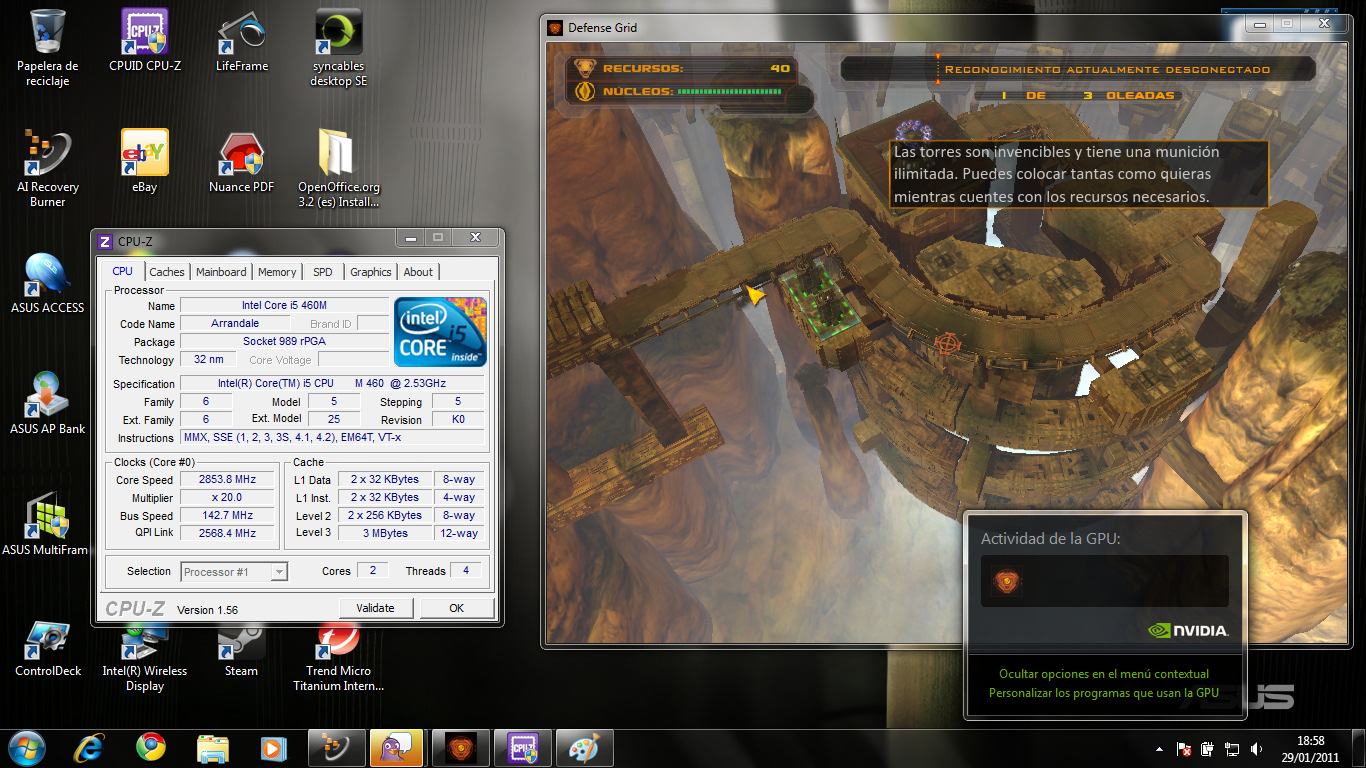Image resolution: width=1366 pixels, height=768 pixels.
Task: Click the Defense Grid taskbar button
Action: (459, 747)
